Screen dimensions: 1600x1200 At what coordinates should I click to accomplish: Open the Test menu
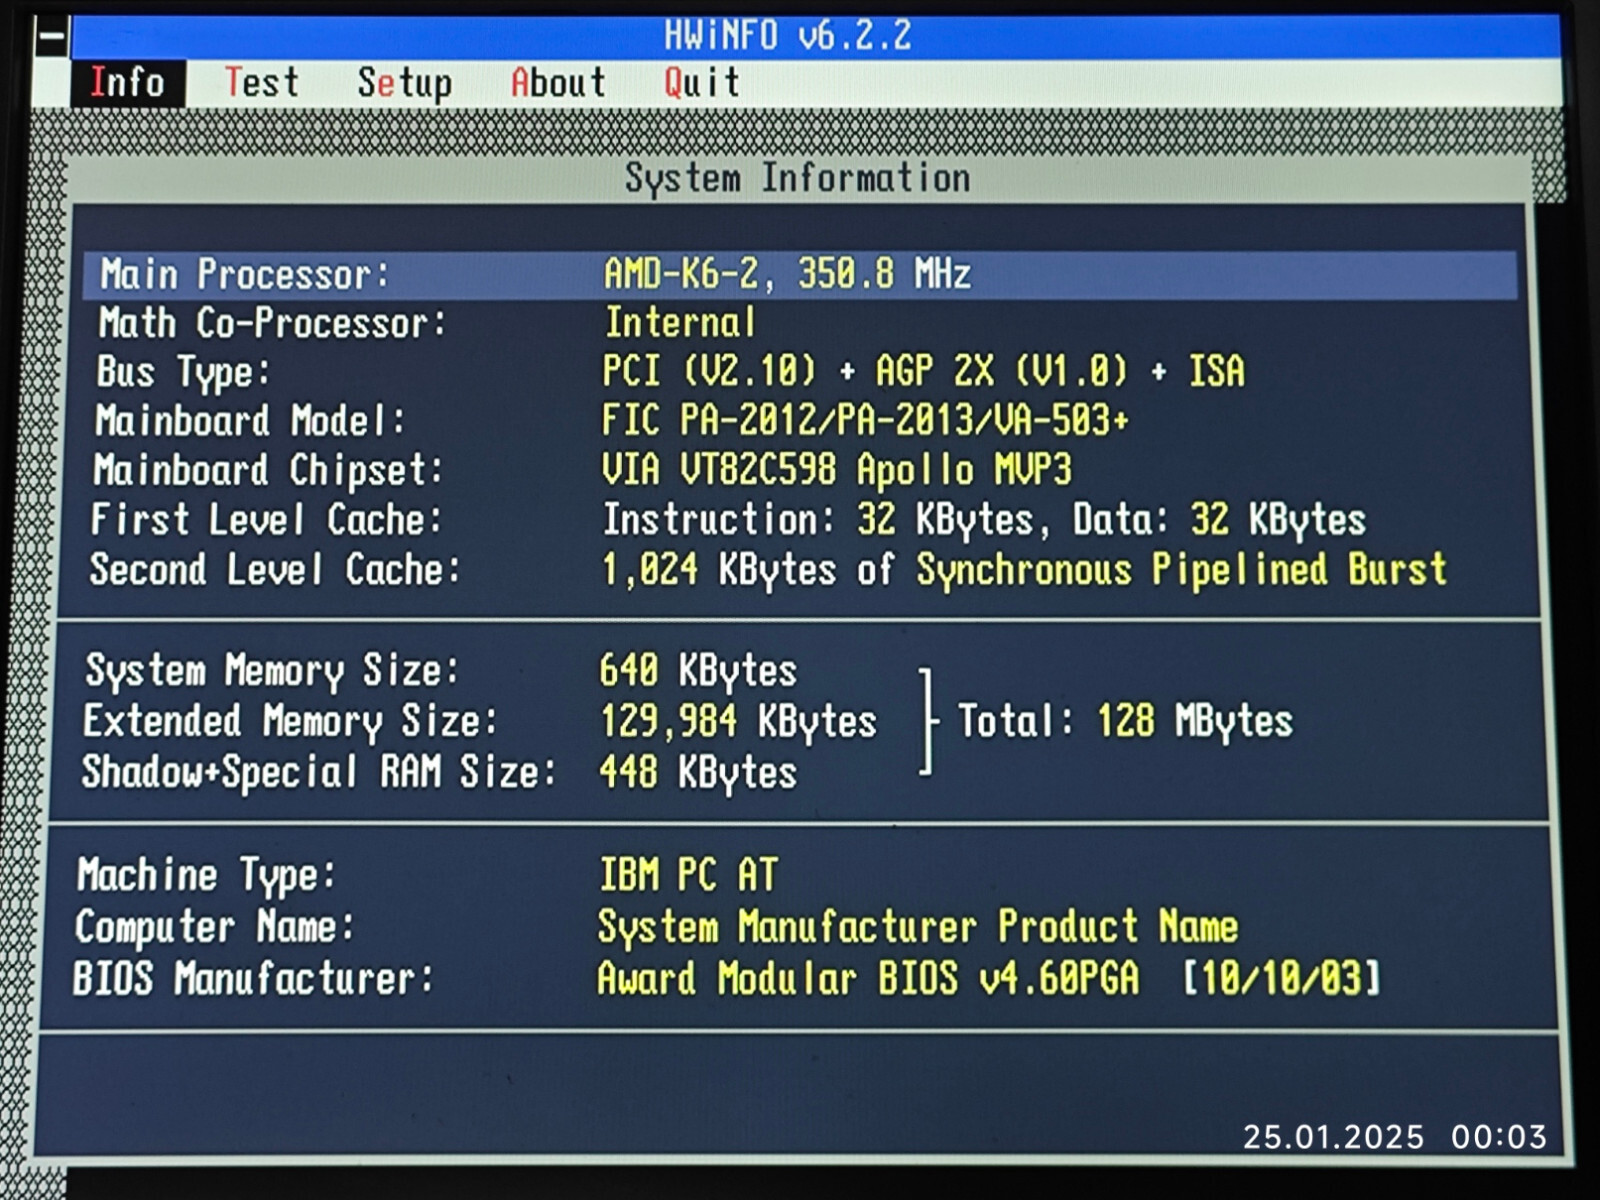(261, 82)
